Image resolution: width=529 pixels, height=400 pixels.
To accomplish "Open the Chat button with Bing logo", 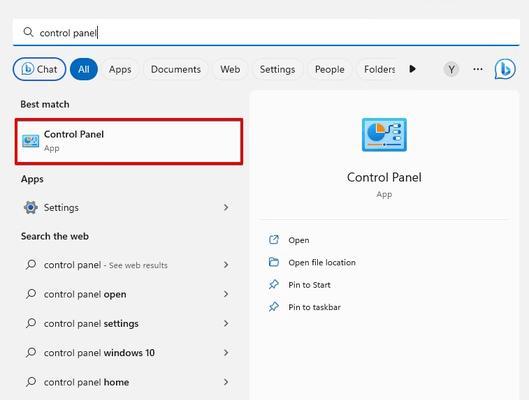I will coord(39,69).
